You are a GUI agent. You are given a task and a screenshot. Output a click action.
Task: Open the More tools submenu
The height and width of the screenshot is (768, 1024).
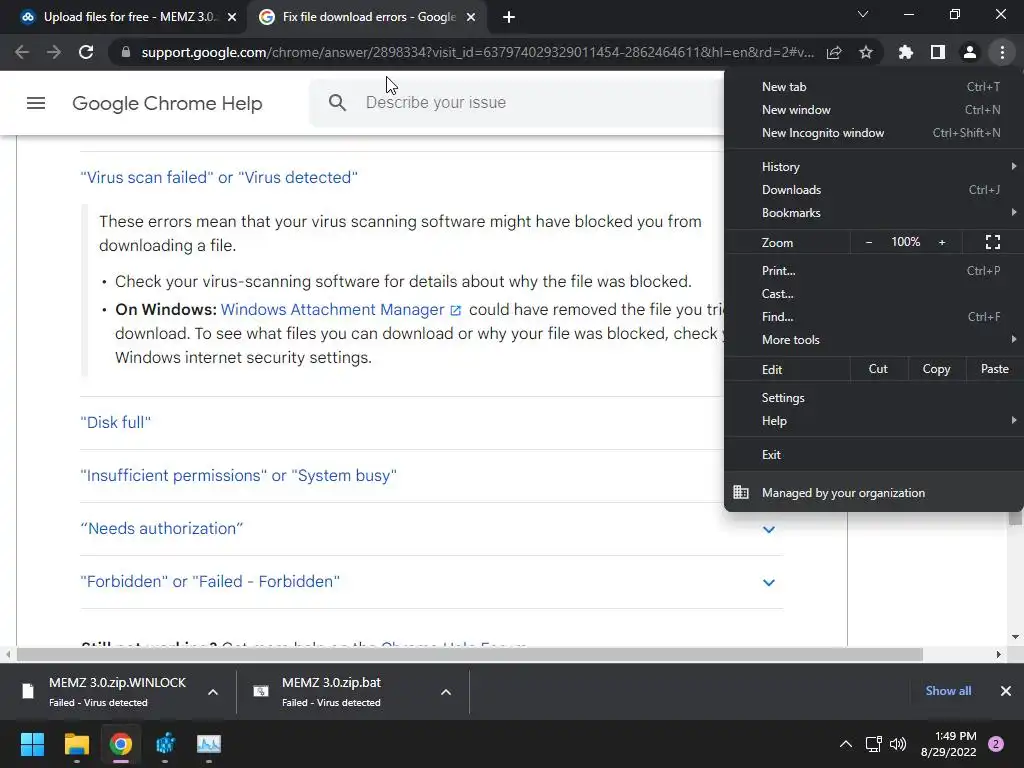(874, 340)
